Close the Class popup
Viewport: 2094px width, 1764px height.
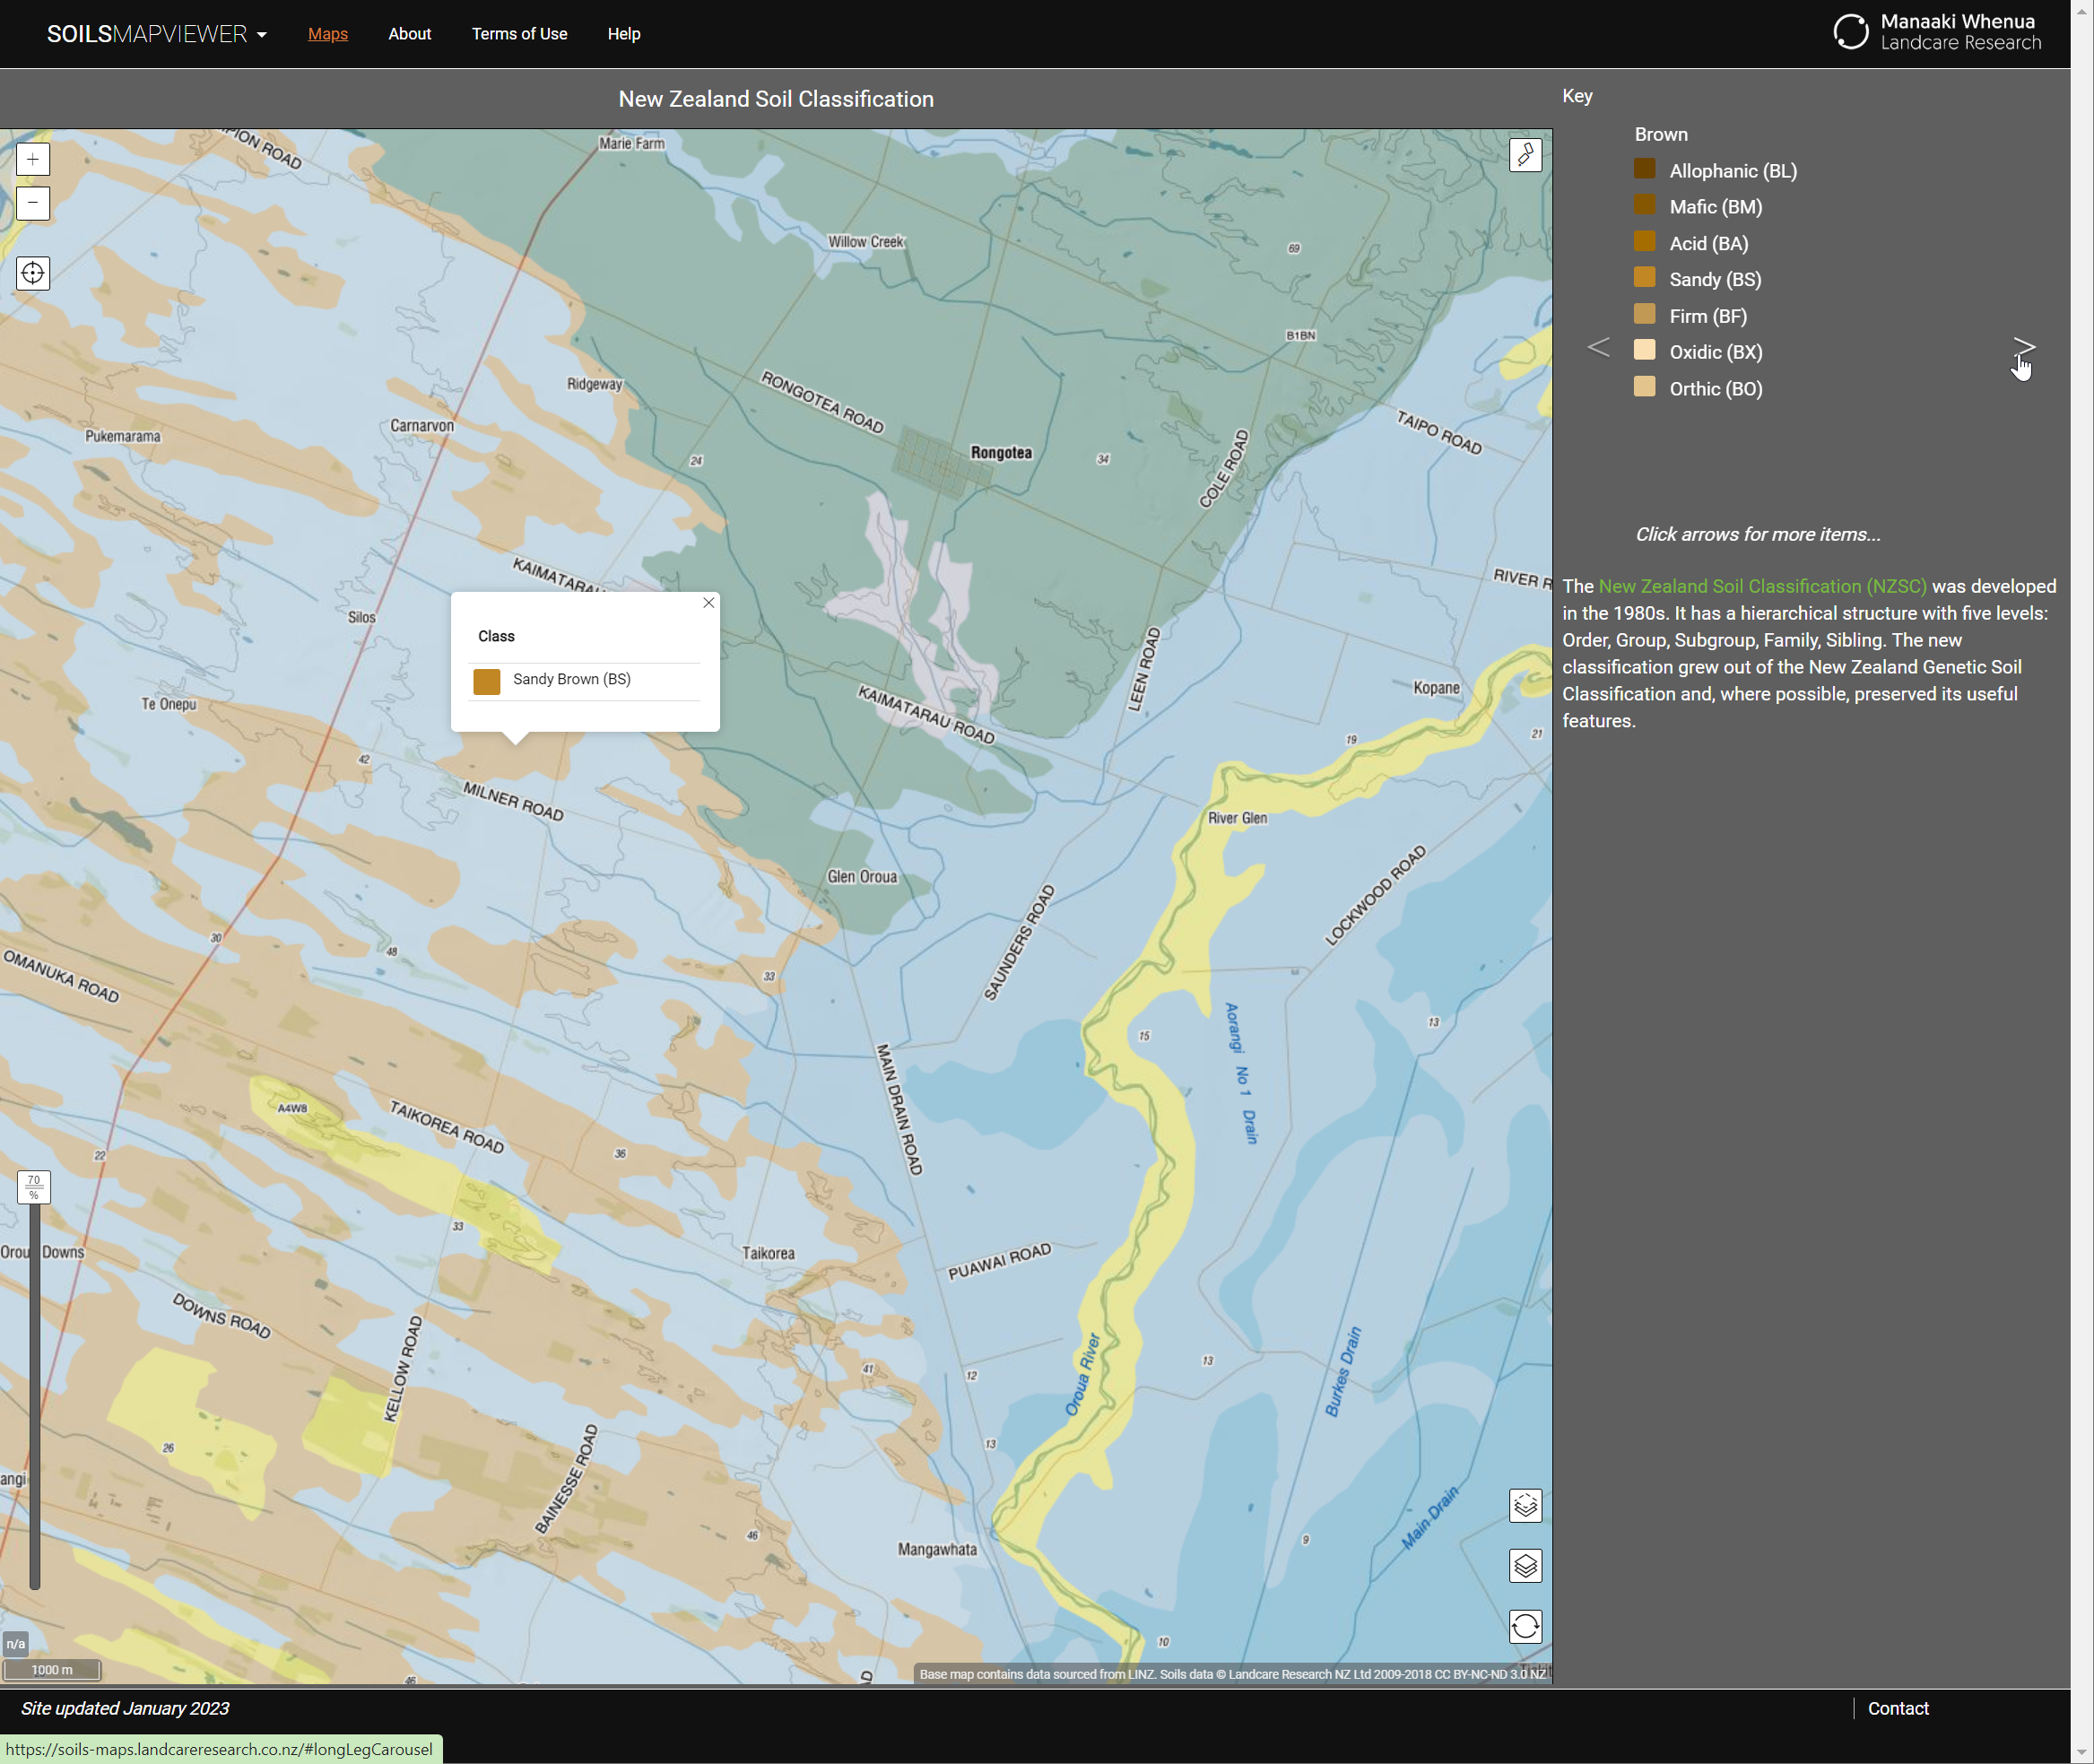click(x=708, y=603)
